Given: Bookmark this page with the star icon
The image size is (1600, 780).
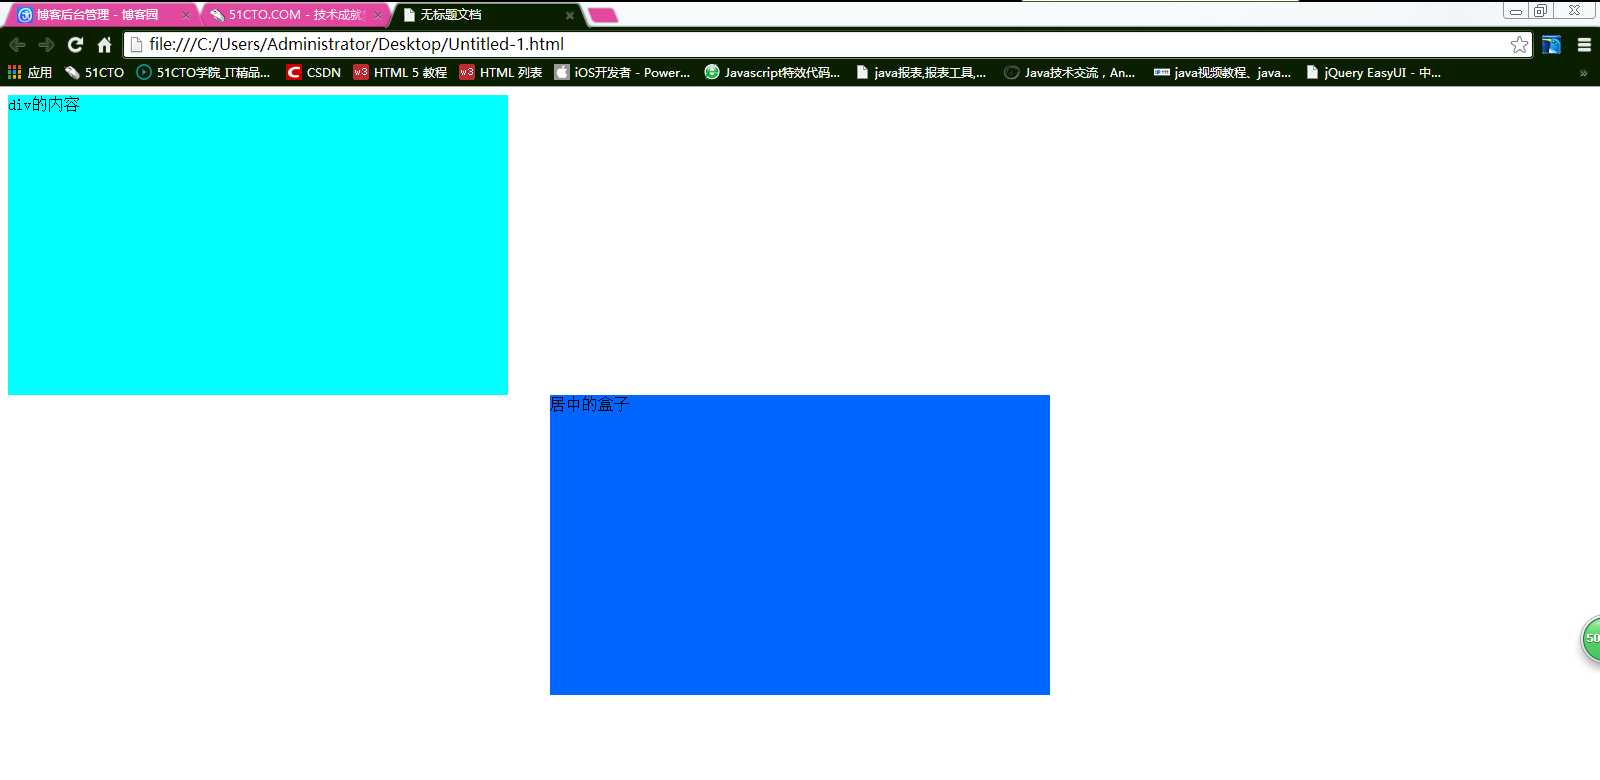Looking at the screenshot, I should (x=1519, y=44).
